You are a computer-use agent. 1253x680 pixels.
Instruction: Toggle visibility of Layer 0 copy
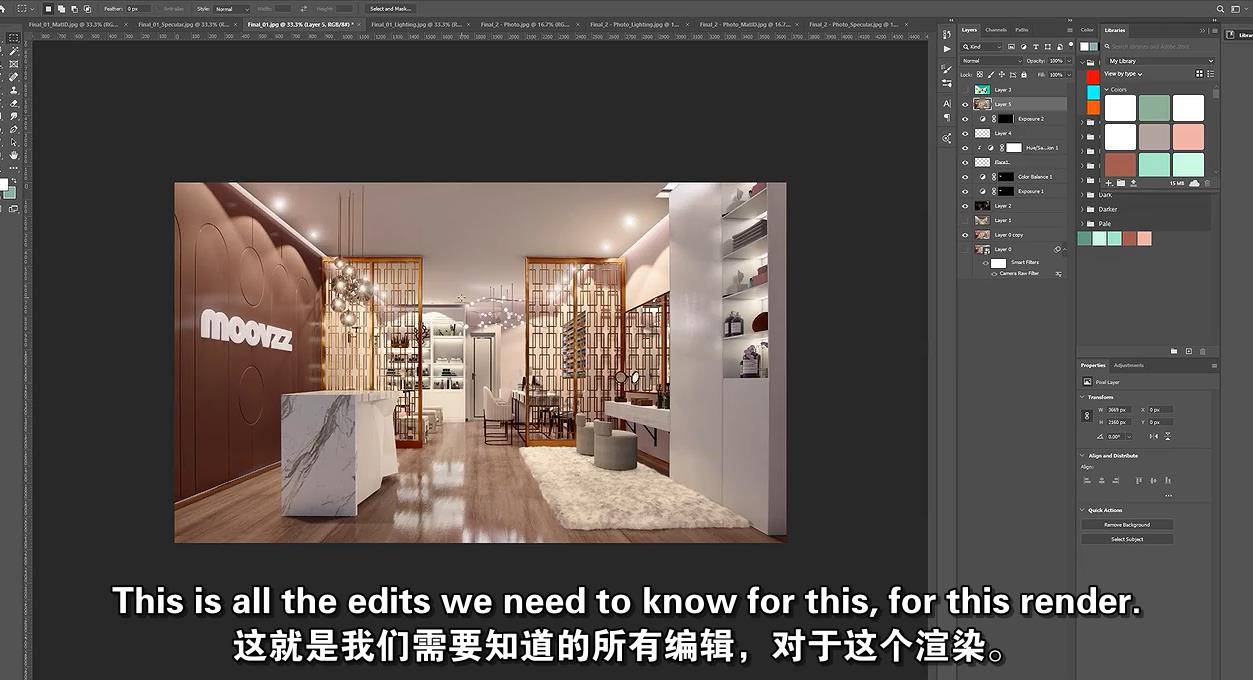tap(965, 235)
